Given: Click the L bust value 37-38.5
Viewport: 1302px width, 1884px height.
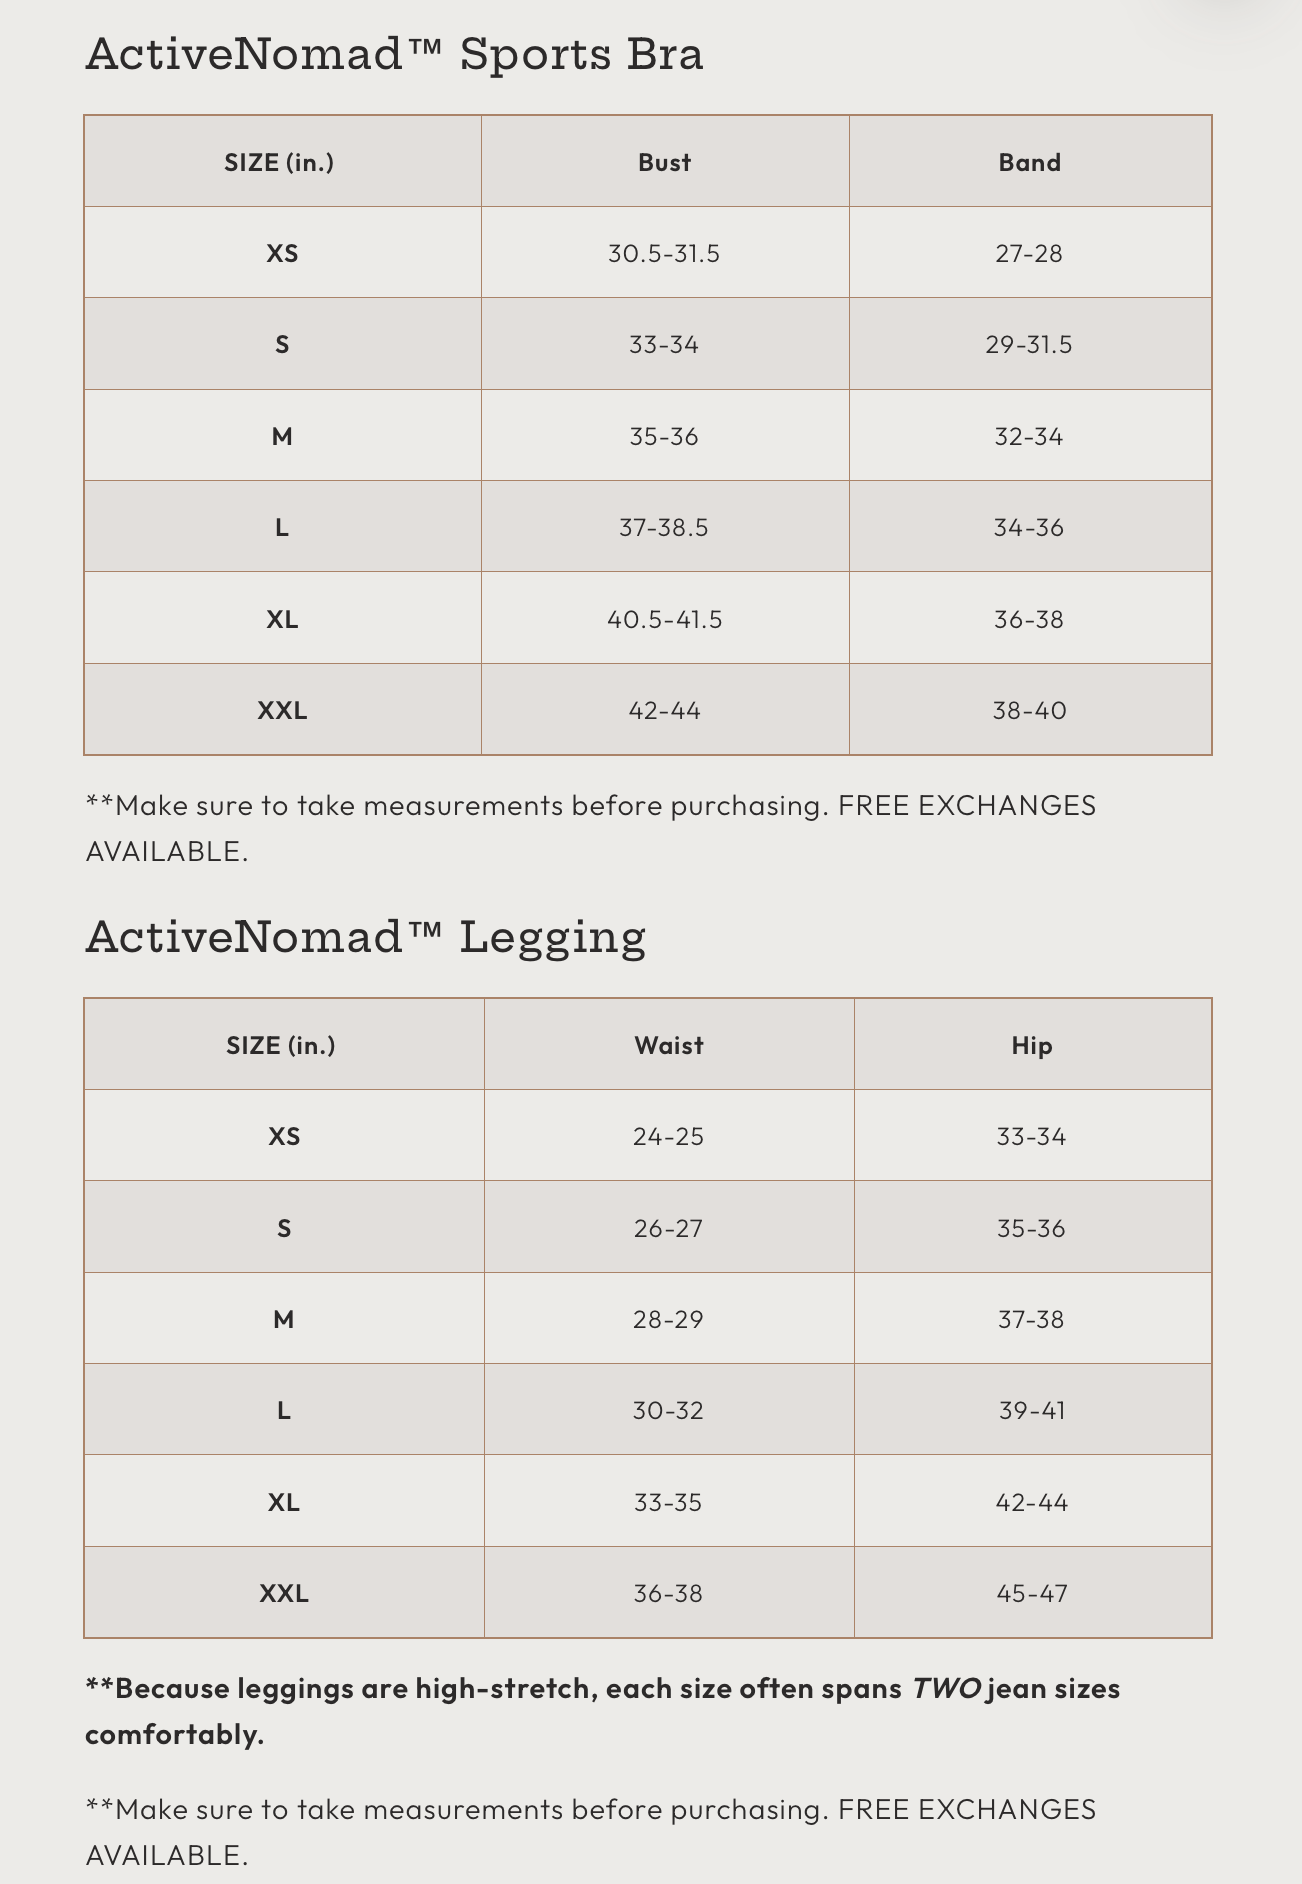Looking at the screenshot, I should [664, 527].
